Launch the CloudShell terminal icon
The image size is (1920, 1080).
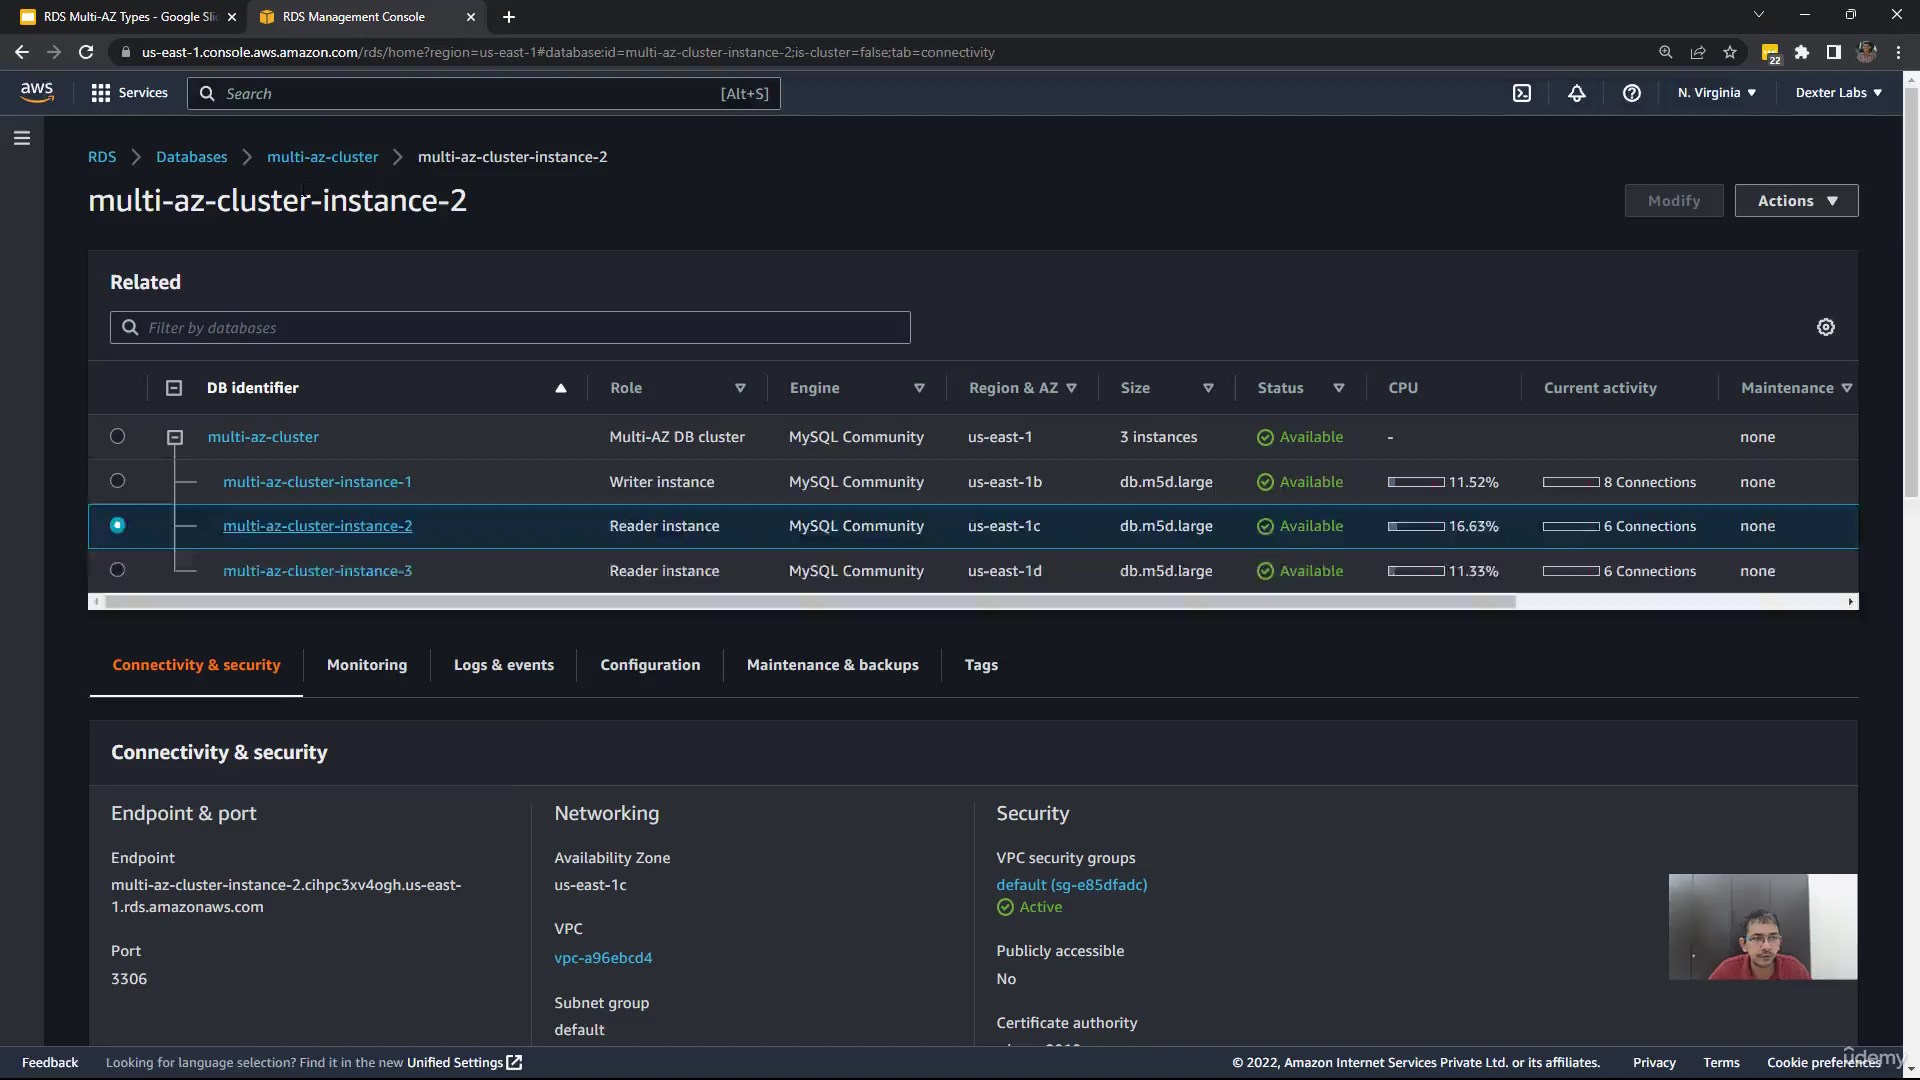click(x=1521, y=93)
